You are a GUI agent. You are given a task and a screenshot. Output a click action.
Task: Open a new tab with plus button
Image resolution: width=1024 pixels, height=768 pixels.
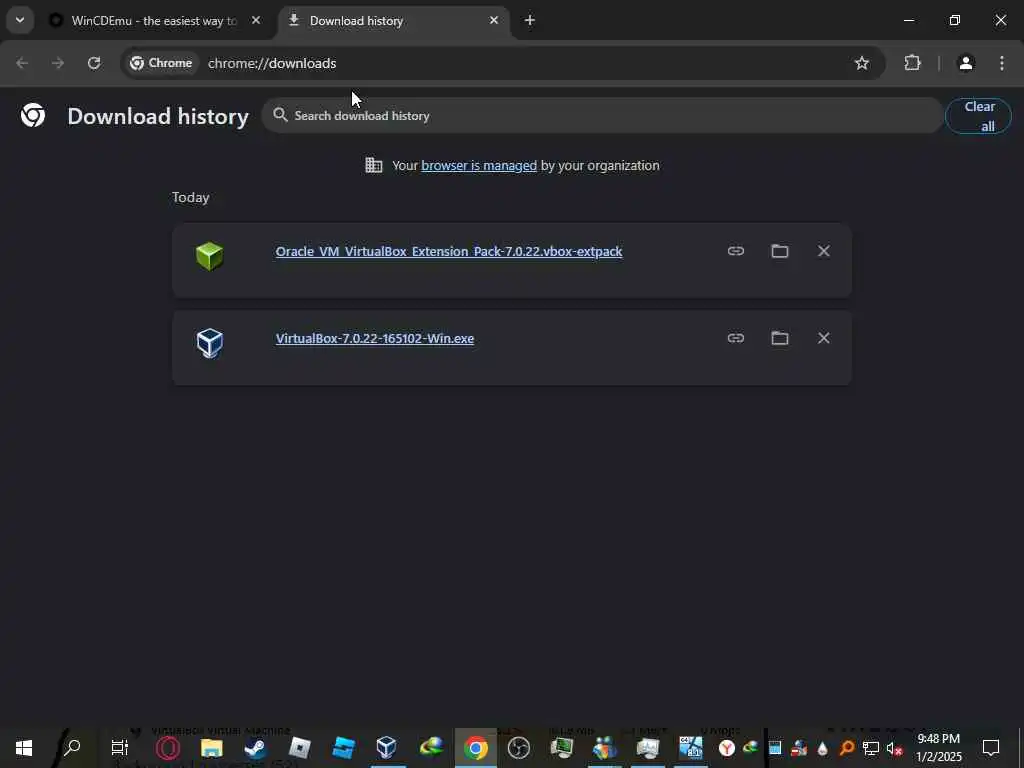530,20
